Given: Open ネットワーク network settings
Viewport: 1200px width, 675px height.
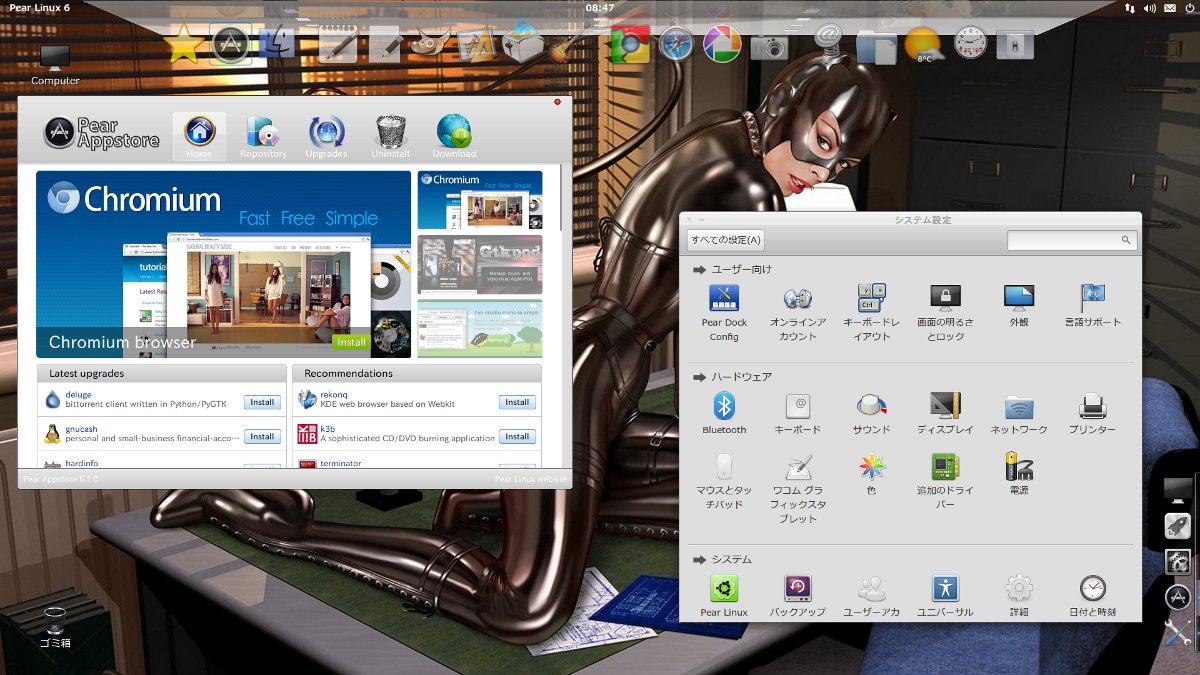Looking at the screenshot, I should 1019,413.
